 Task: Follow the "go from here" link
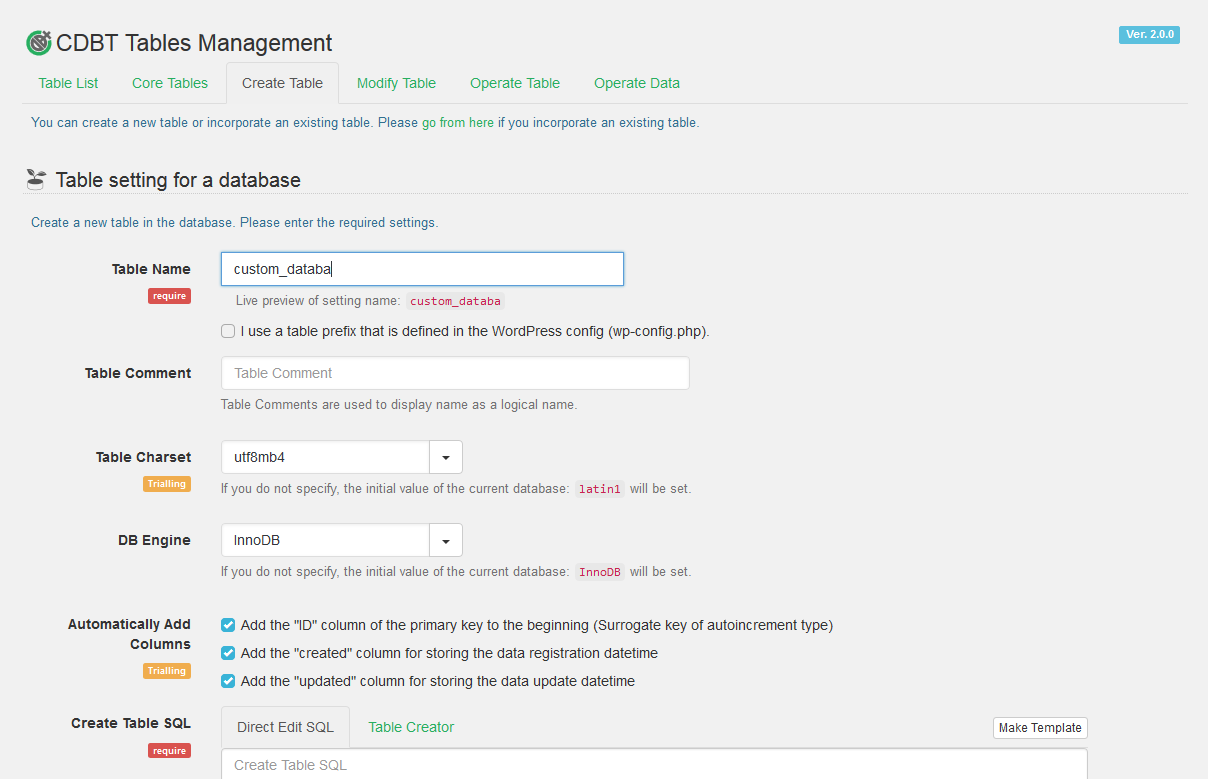point(458,123)
